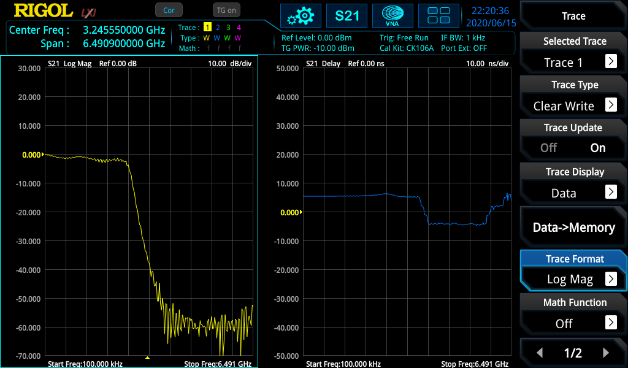
Task: Turn Trace Update on
Action: [x=598, y=148]
